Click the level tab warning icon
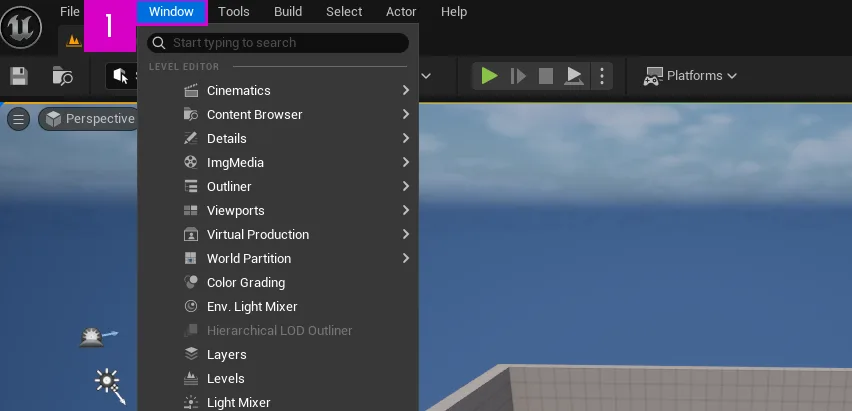The height and width of the screenshot is (411, 852). (x=73, y=41)
